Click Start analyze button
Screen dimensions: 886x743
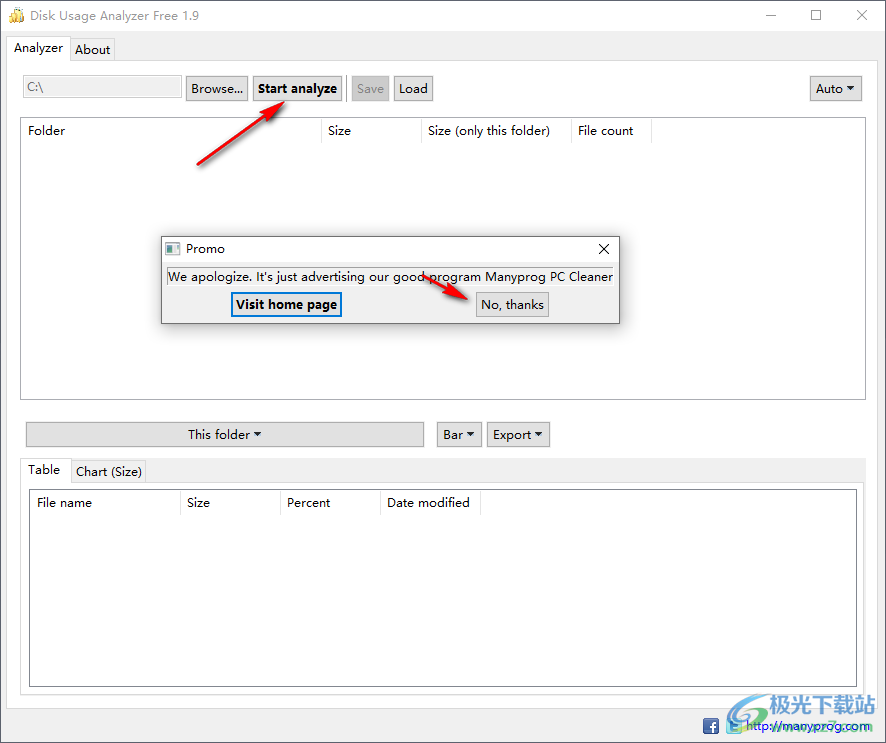297,89
